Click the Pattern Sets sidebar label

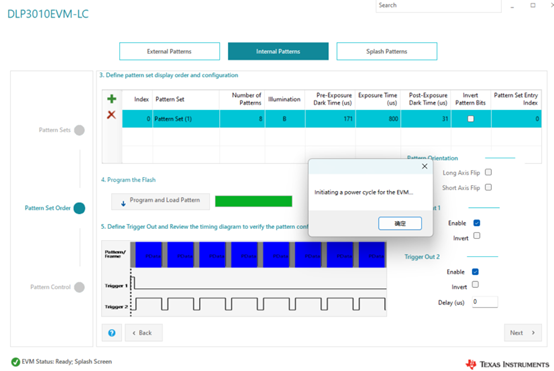click(55, 130)
